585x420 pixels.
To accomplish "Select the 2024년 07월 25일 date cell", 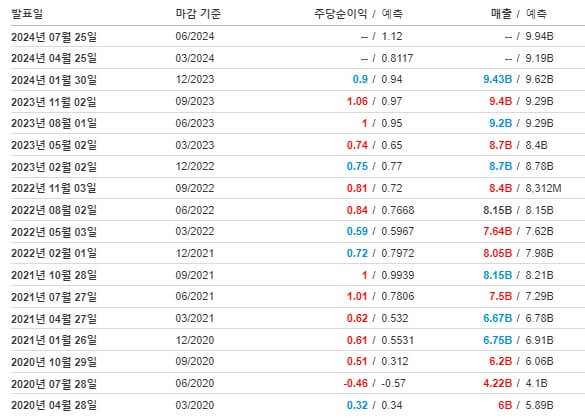I will coord(54,37).
